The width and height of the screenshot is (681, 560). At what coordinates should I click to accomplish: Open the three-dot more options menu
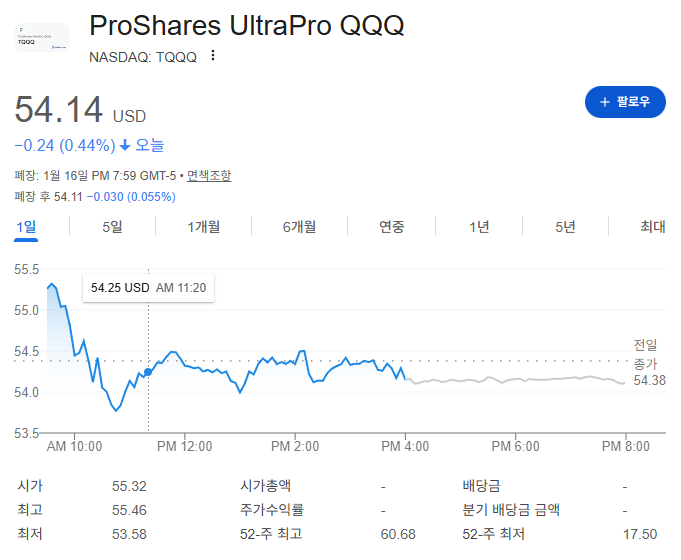[x=212, y=56]
